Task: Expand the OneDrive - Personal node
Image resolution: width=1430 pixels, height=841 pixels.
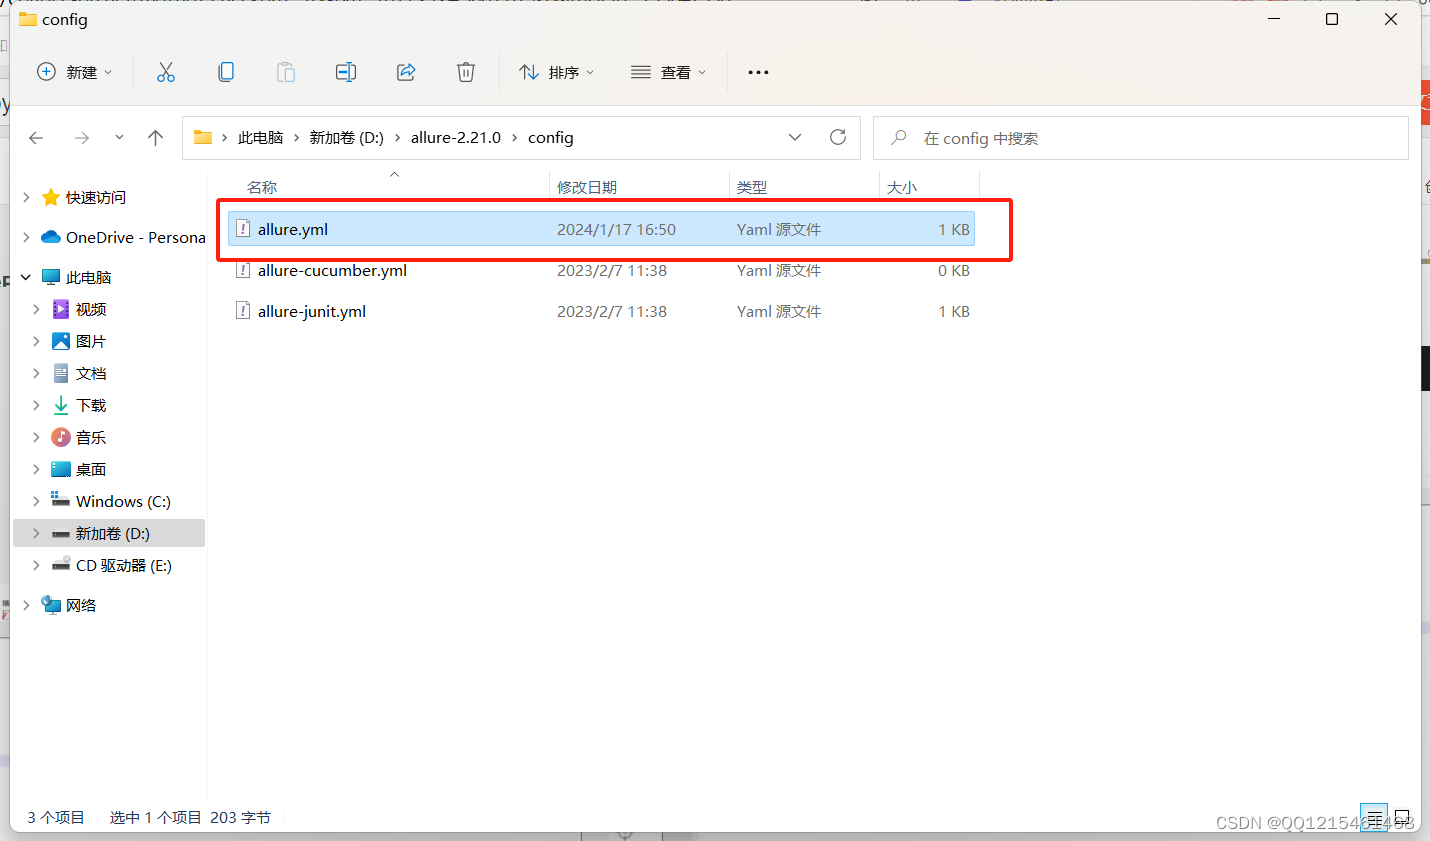Action: [x=27, y=237]
